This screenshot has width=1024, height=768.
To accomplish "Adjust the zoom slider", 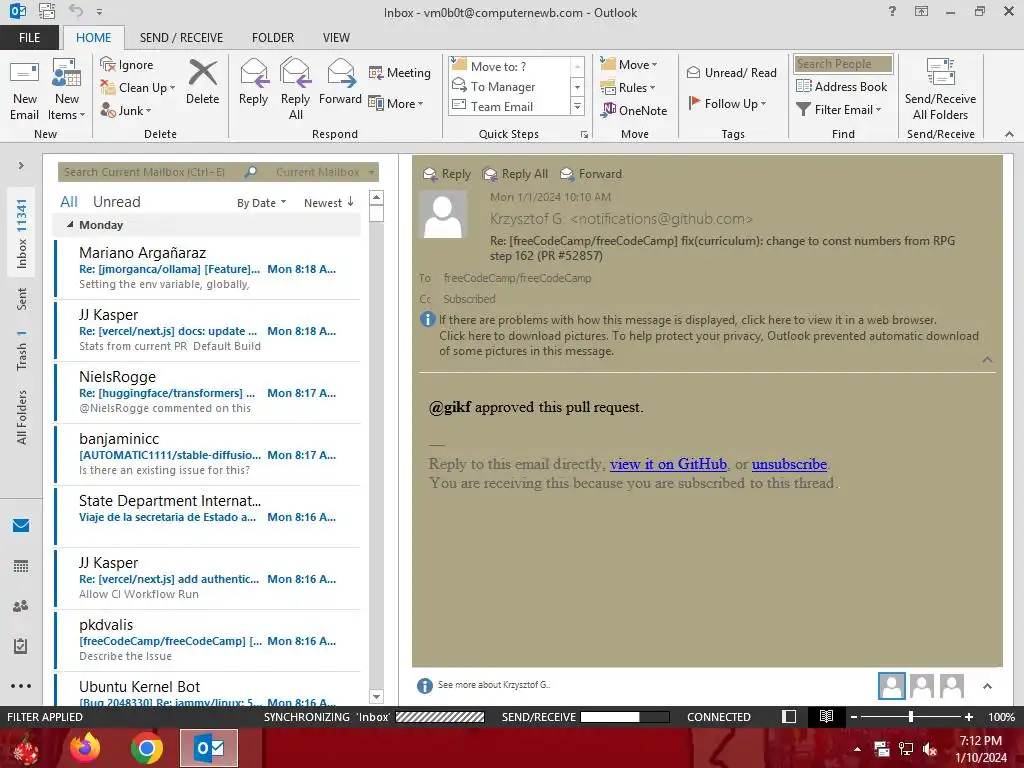I will tap(910, 717).
